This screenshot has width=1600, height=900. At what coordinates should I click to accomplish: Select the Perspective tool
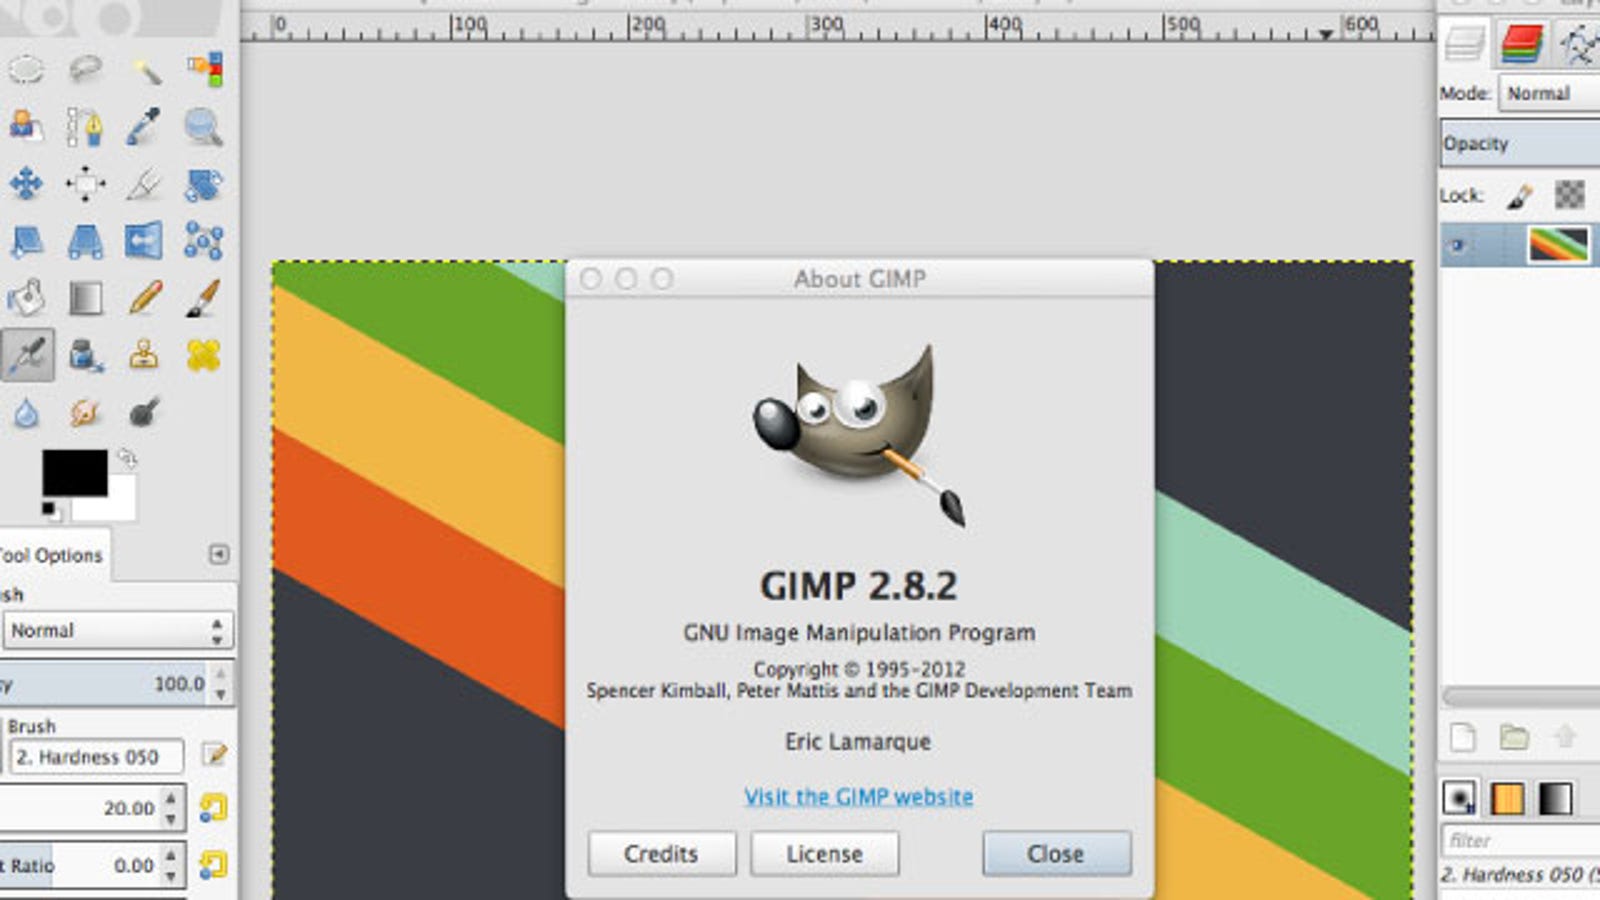pos(85,241)
